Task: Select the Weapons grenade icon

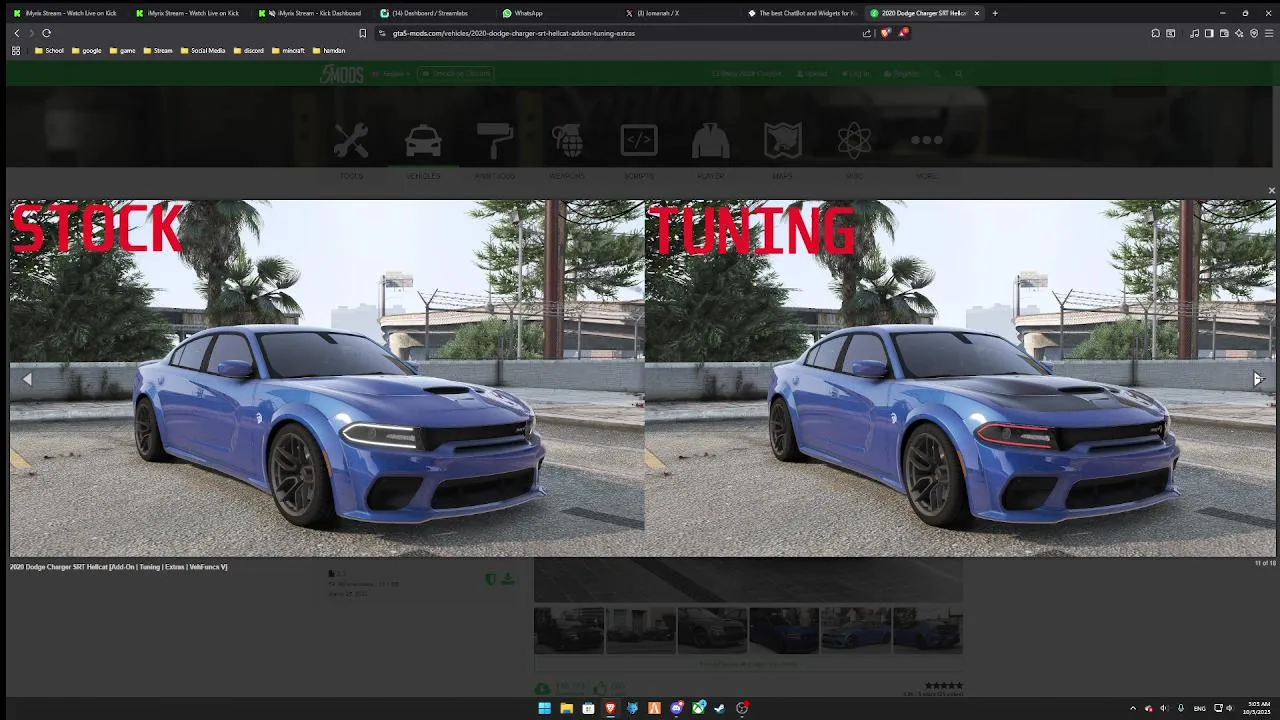Action: point(567,141)
